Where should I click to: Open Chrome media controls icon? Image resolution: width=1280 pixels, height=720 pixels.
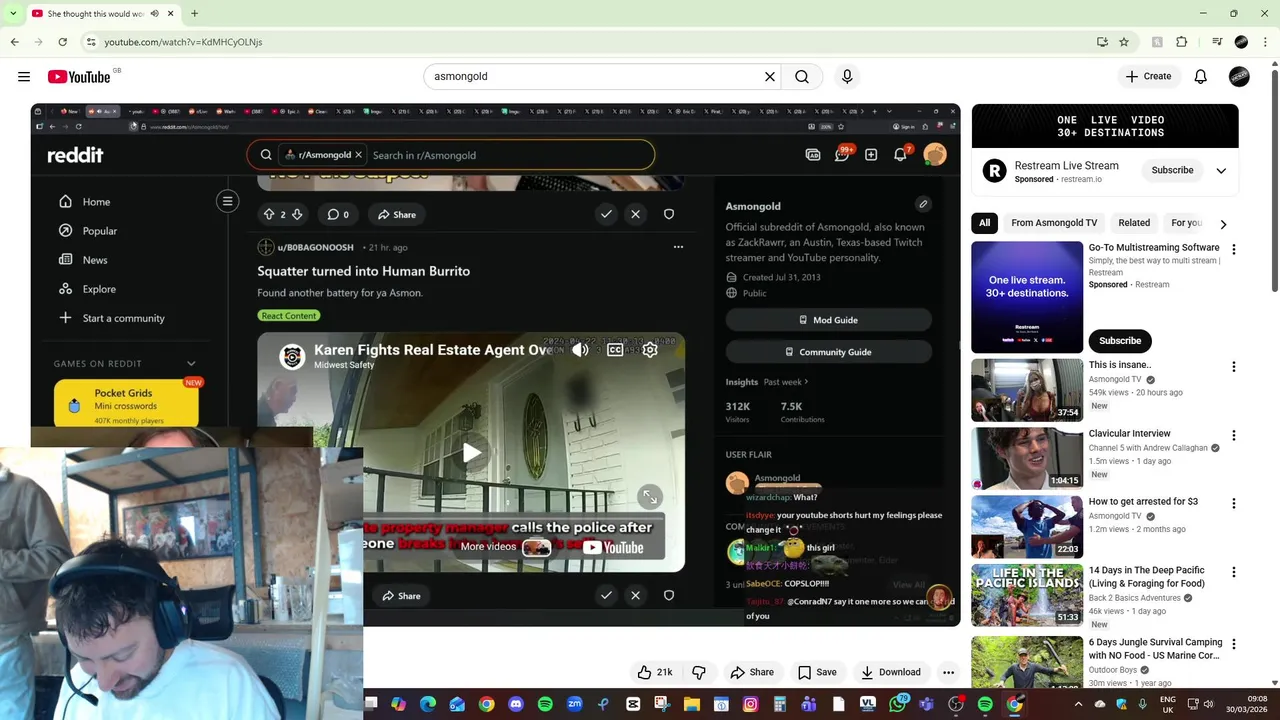(x=1217, y=42)
